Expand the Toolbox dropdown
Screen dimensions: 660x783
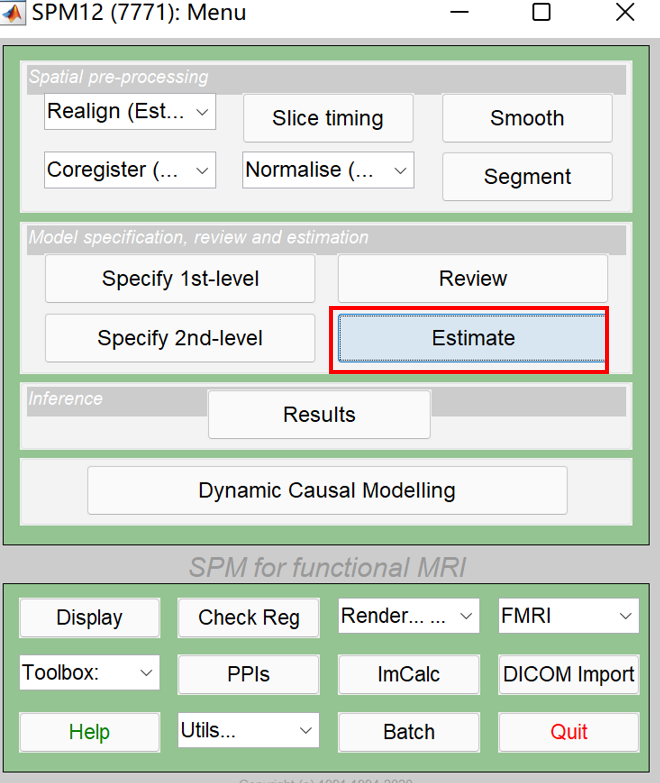point(90,673)
